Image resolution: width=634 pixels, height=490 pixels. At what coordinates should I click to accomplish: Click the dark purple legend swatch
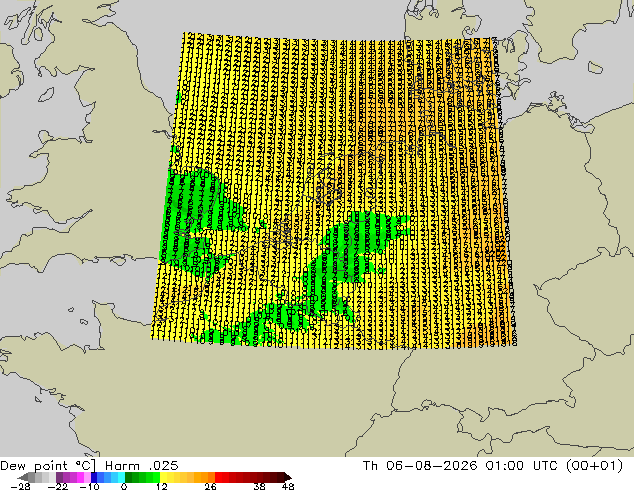(59, 477)
